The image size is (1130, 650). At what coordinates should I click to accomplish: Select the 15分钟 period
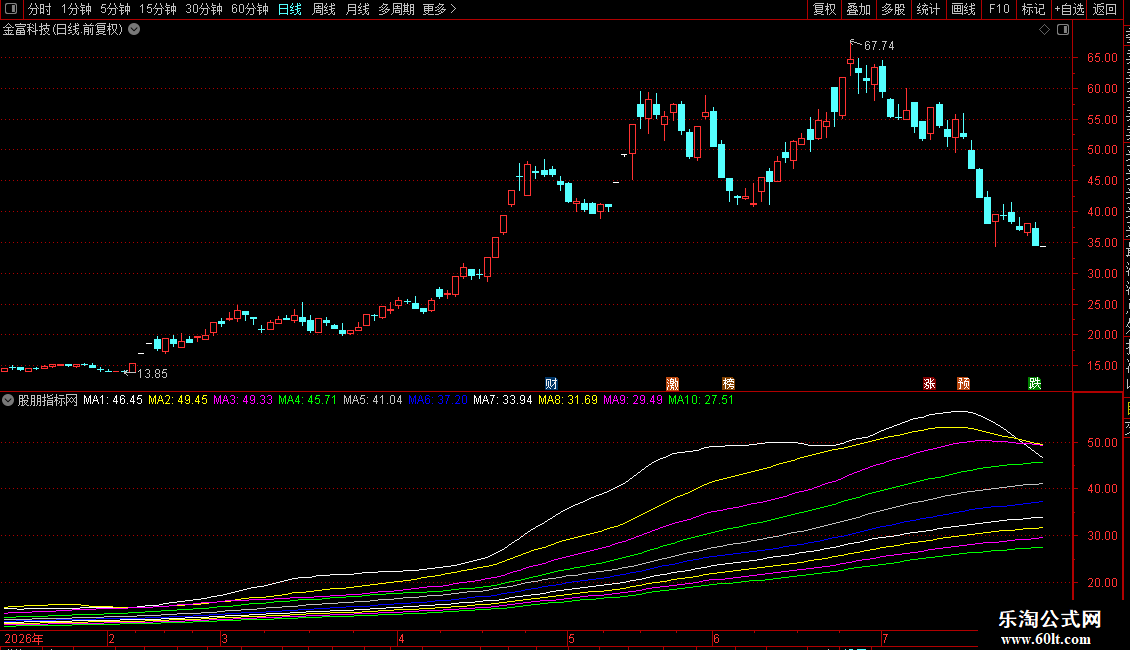point(157,9)
